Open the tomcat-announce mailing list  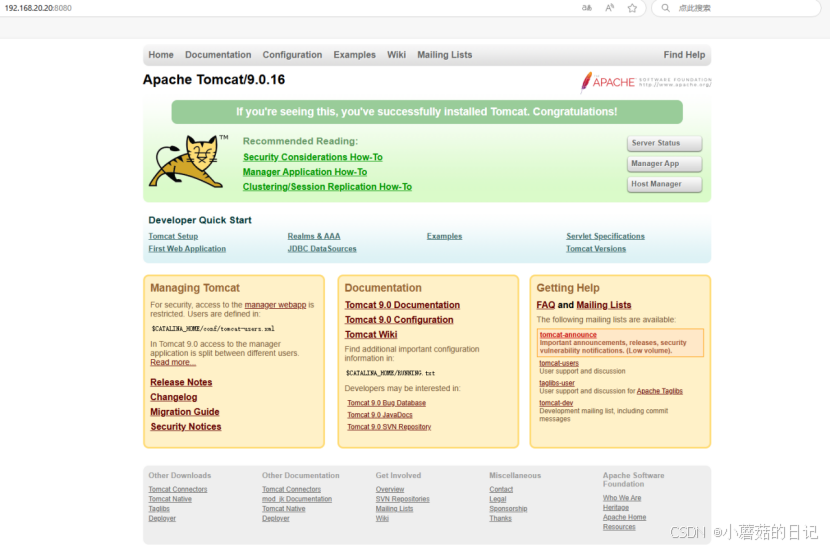(568, 335)
